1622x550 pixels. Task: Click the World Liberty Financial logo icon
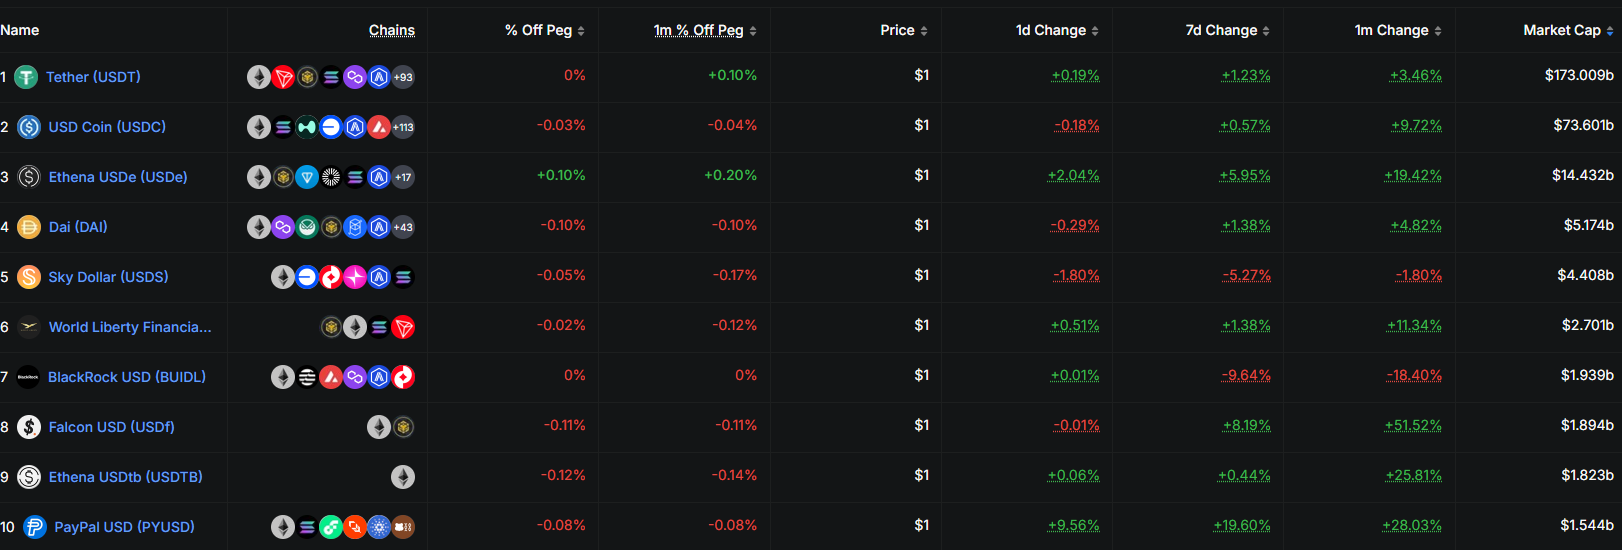29,327
